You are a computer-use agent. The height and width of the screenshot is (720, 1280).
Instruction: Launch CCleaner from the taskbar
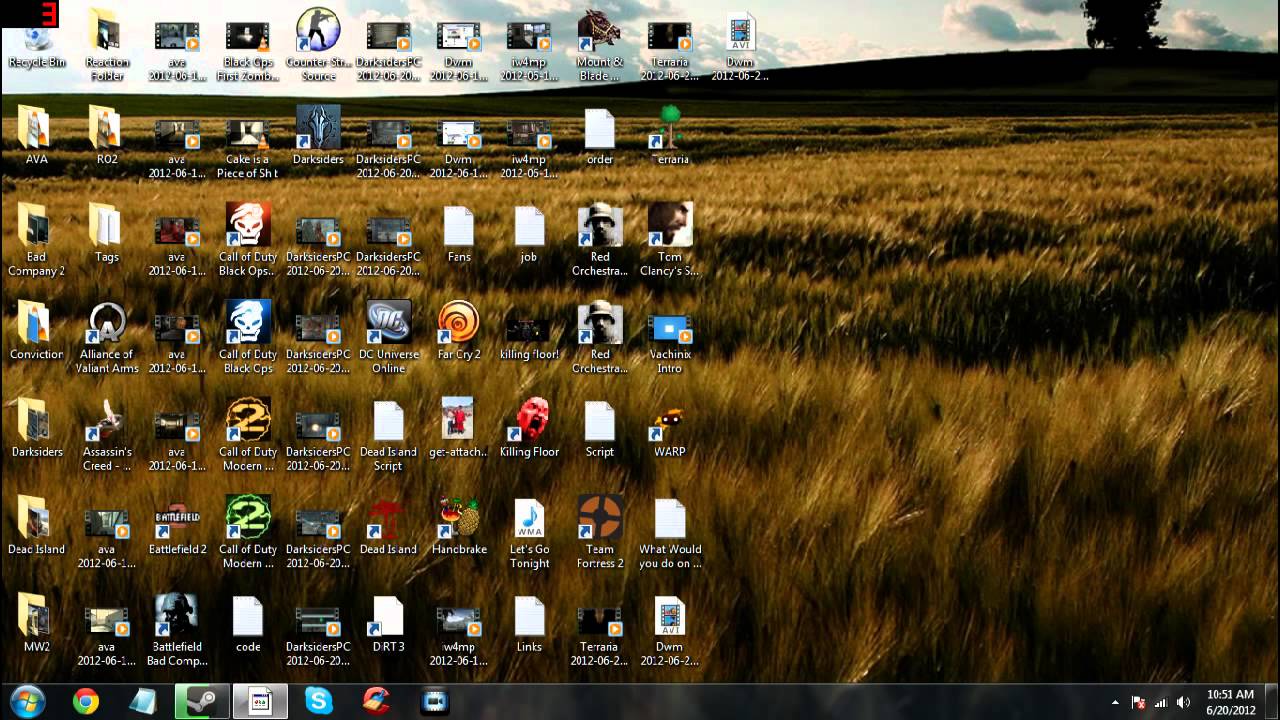tap(377, 702)
